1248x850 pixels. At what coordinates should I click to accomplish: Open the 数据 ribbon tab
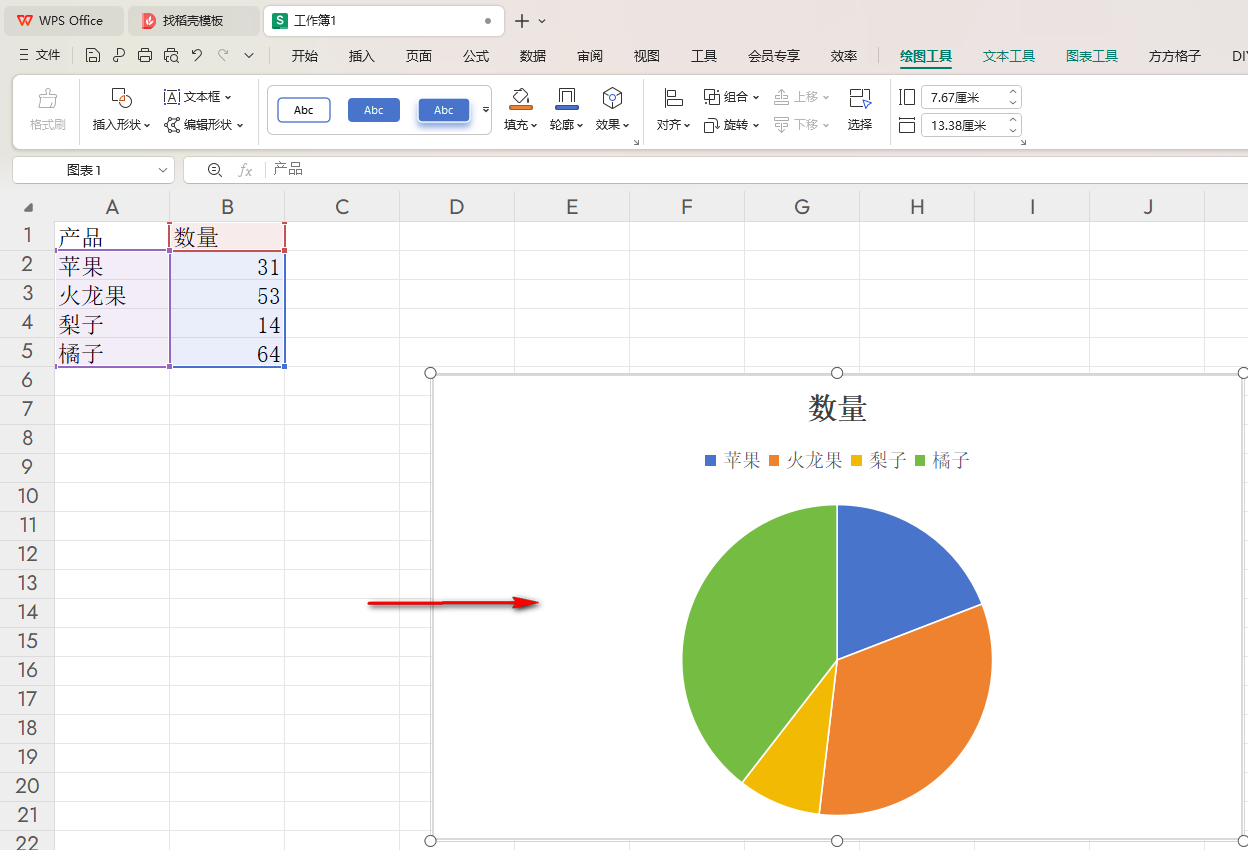click(x=533, y=56)
